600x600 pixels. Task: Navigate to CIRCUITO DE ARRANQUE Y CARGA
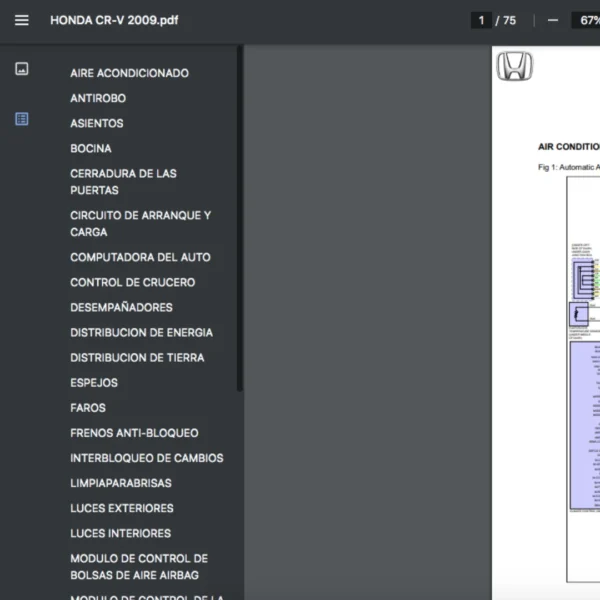(140, 223)
